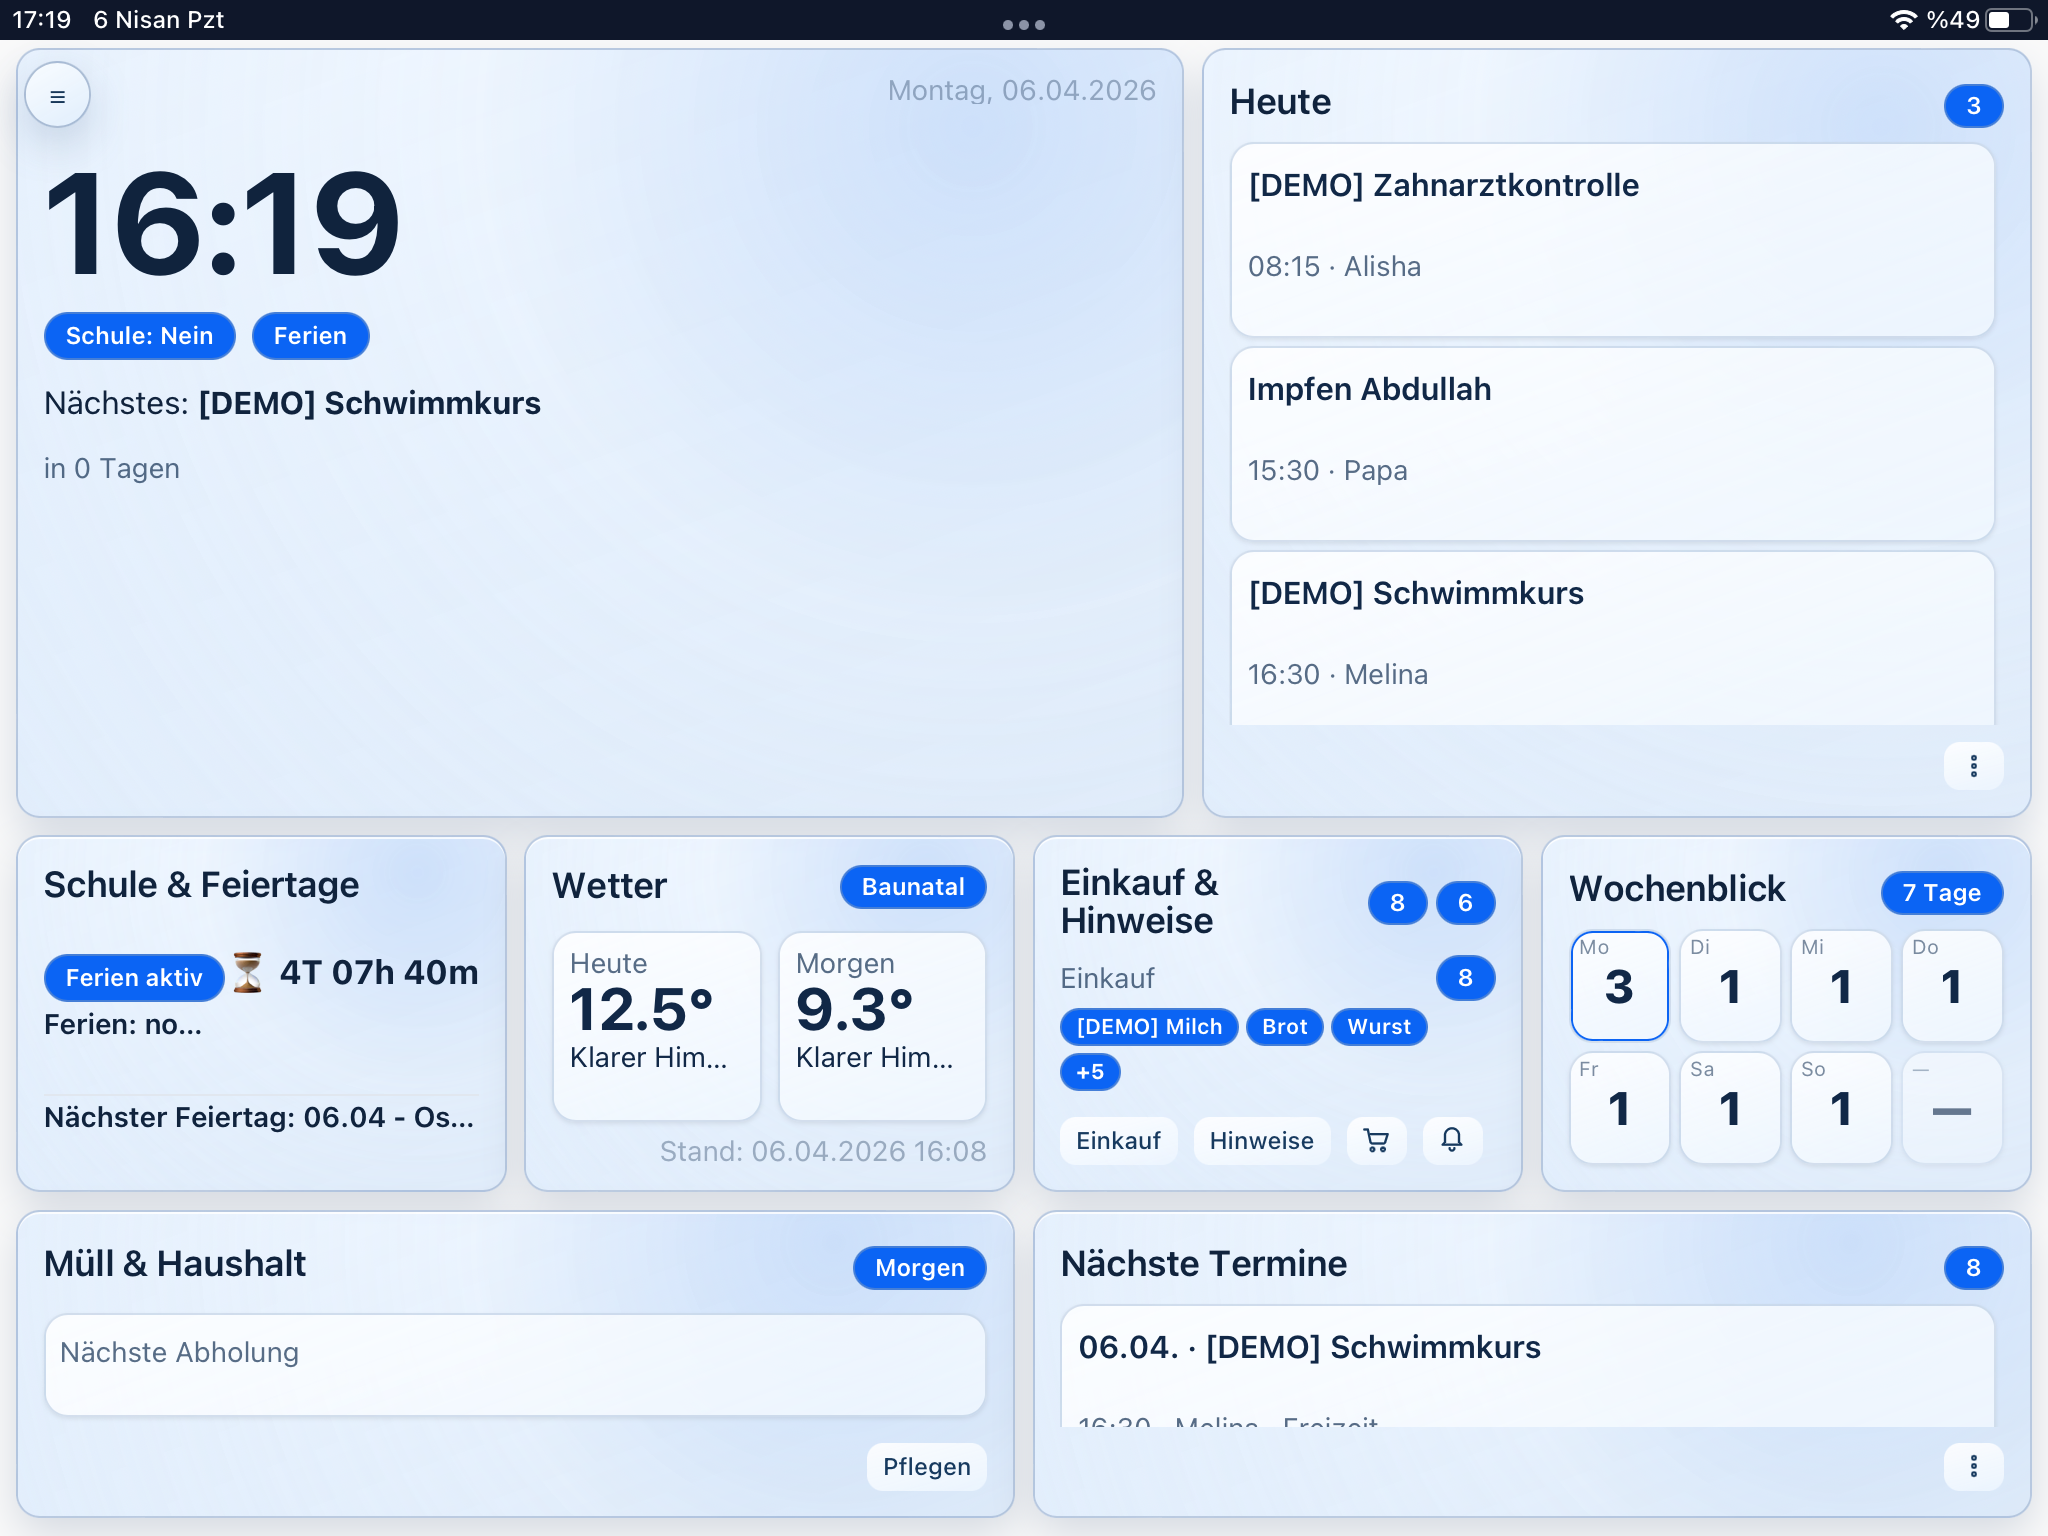This screenshot has height=1536, width=2048.
Task: Open the 7 Tage range selector
Action: 1941,893
